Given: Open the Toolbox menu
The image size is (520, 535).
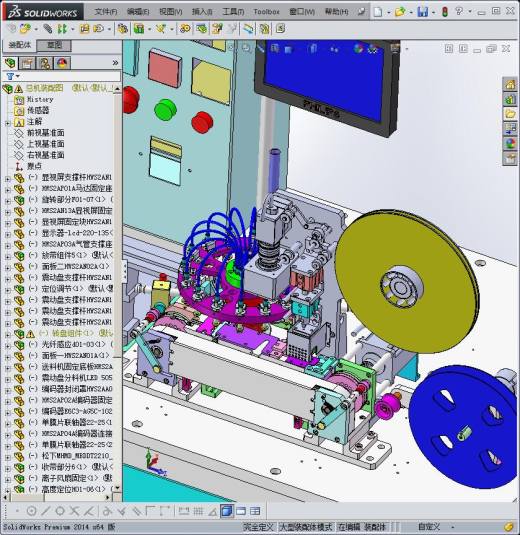Looking at the screenshot, I should pyautogui.click(x=266, y=12).
